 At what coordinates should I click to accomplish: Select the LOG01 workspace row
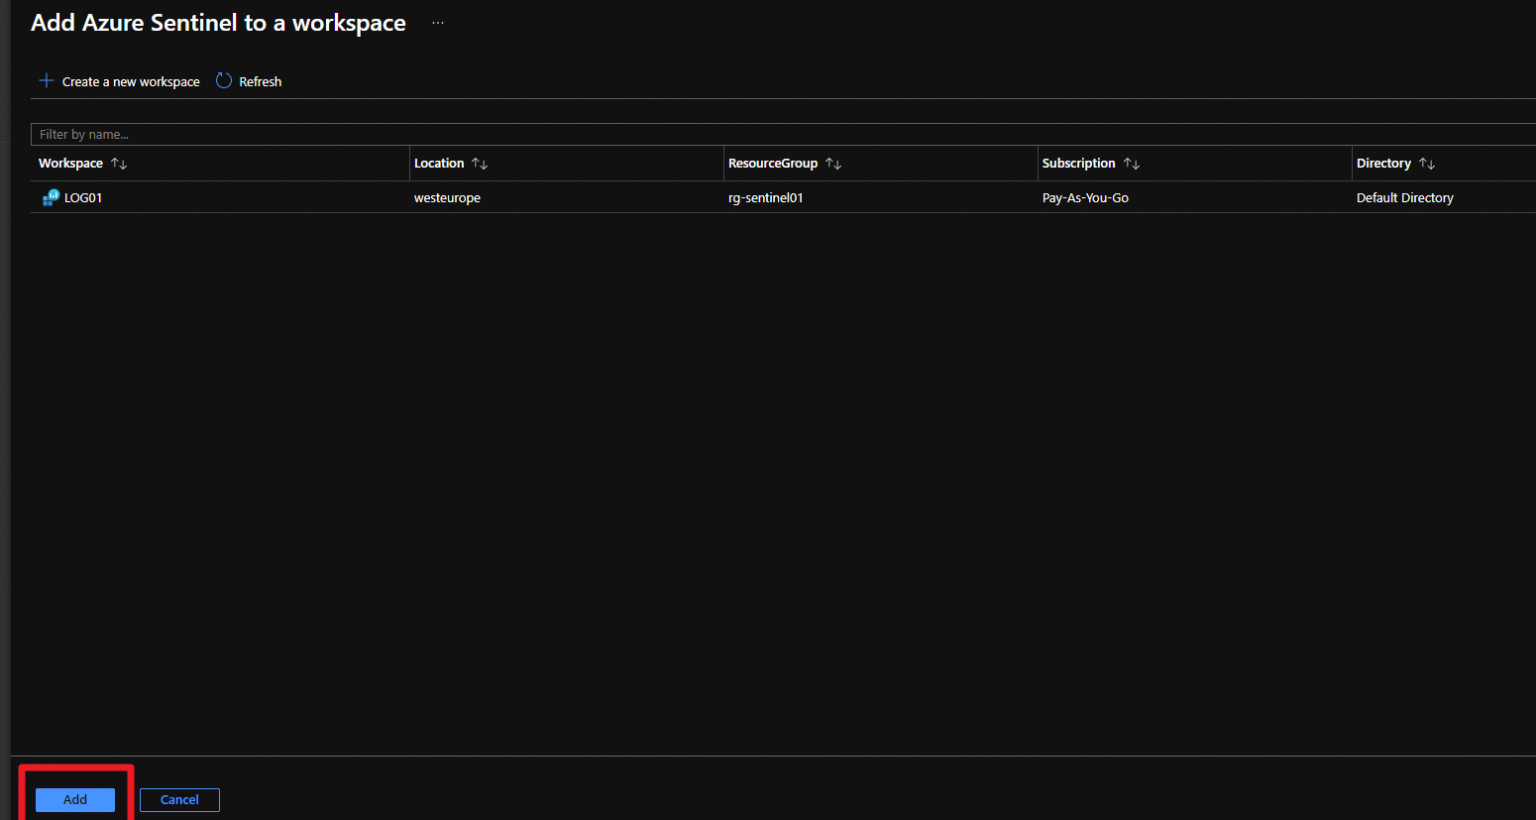pos(783,198)
